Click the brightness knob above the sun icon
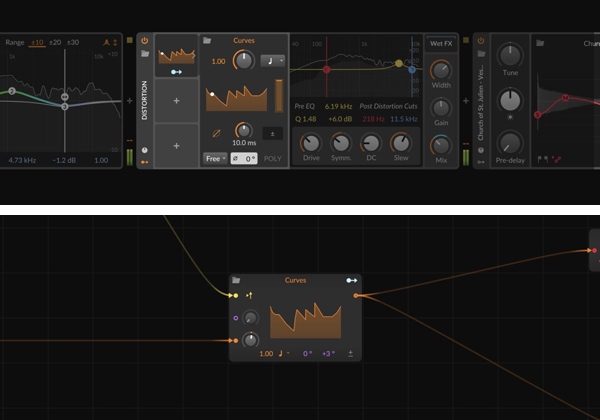 pyautogui.click(x=510, y=100)
